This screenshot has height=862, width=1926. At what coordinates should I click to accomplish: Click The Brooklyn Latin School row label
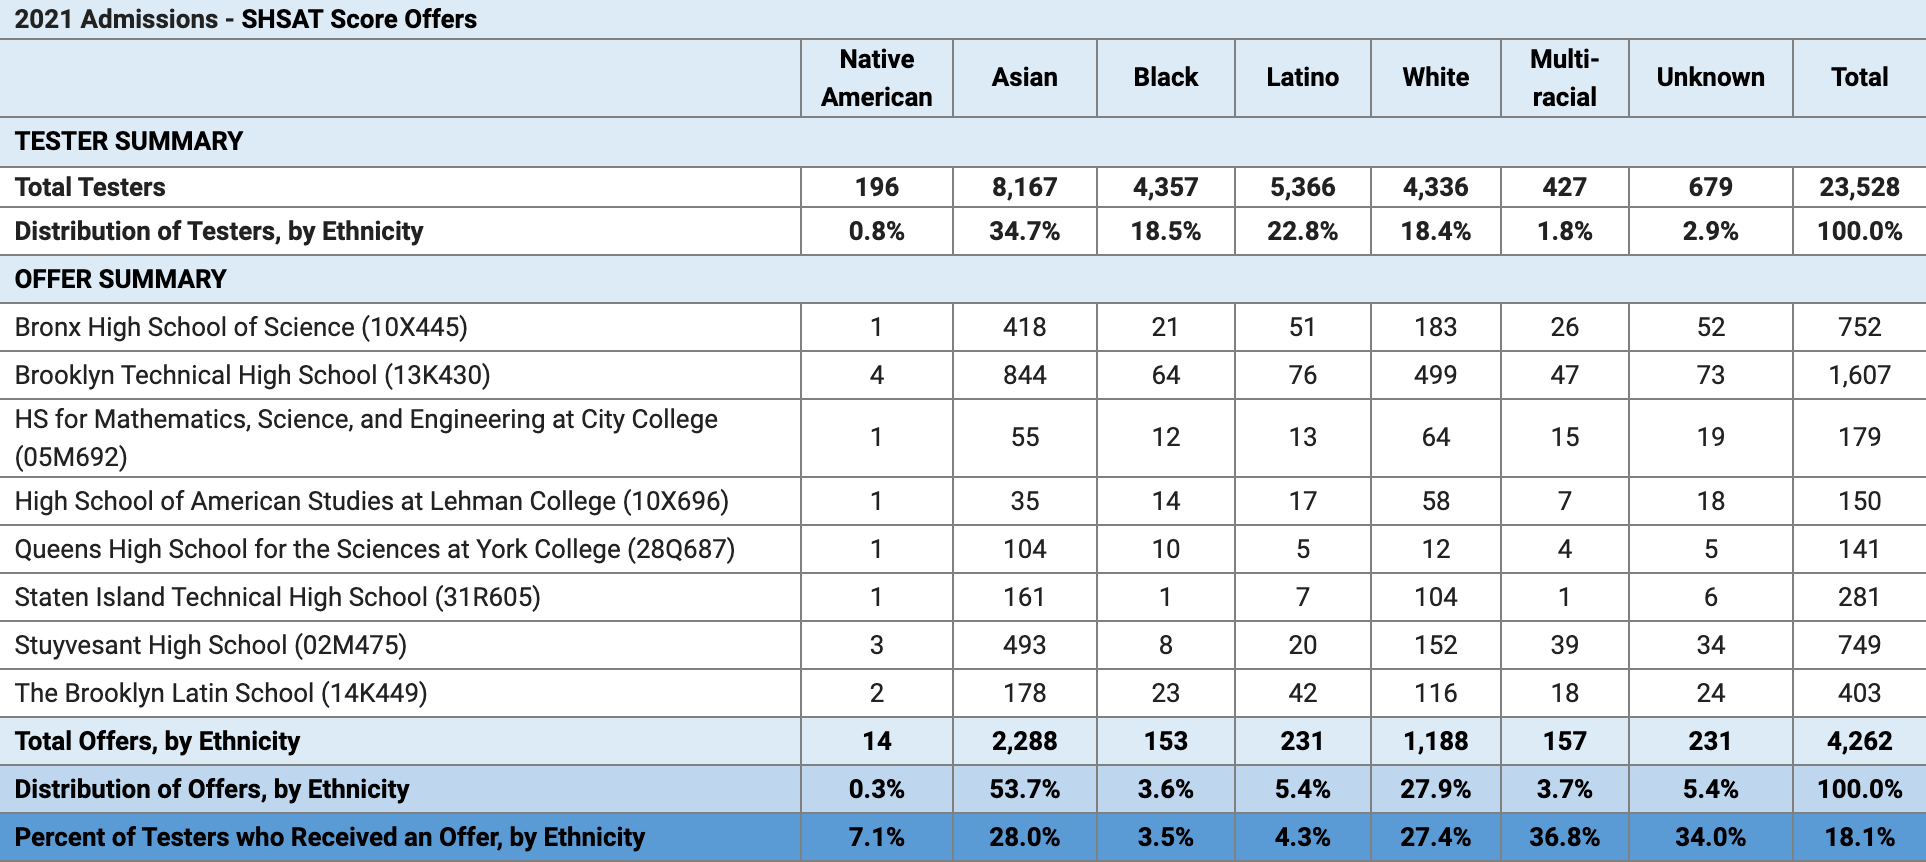(x=221, y=693)
